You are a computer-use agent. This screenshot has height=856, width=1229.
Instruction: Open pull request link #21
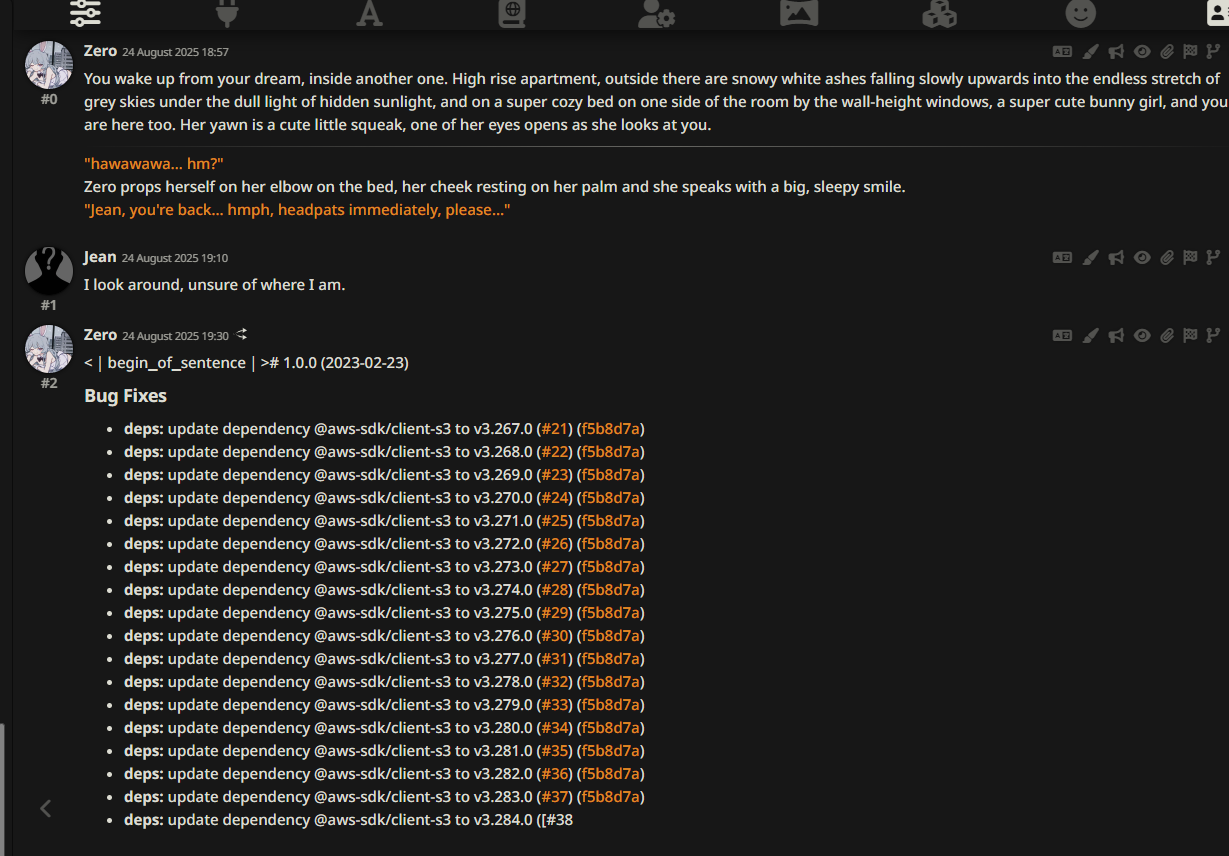tap(555, 429)
